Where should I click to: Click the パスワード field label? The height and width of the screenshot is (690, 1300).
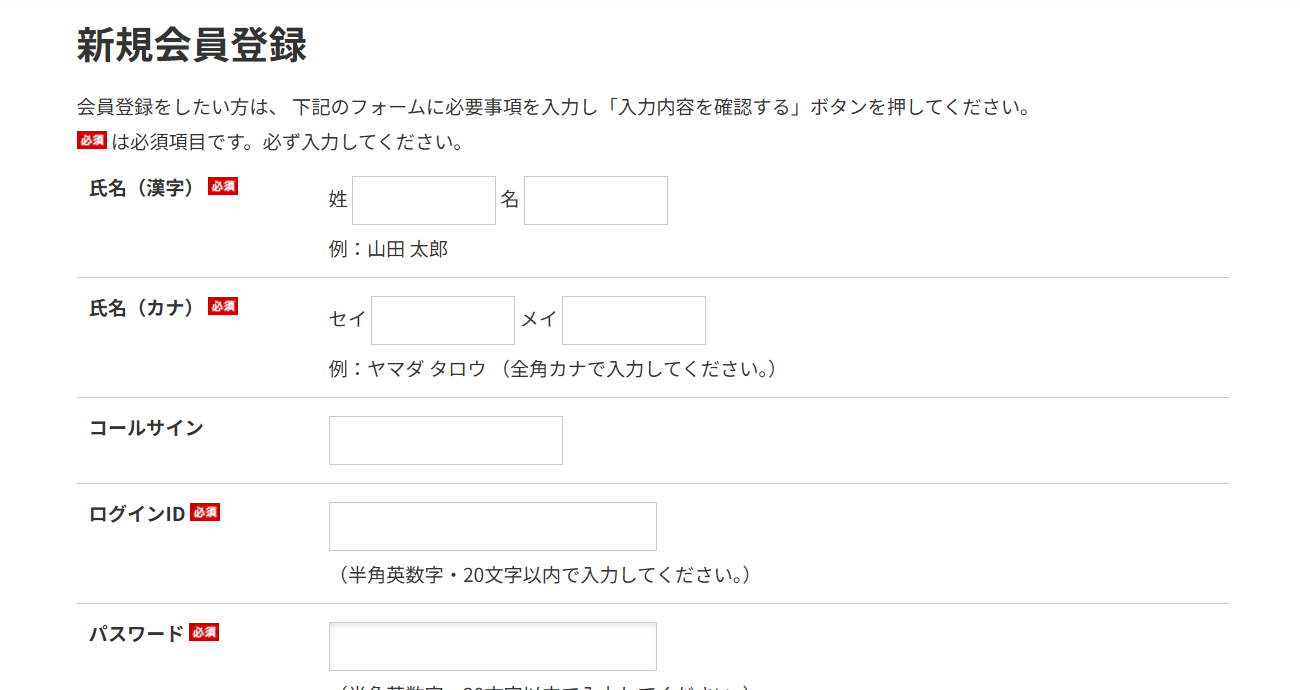pyautogui.click(x=136, y=634)
